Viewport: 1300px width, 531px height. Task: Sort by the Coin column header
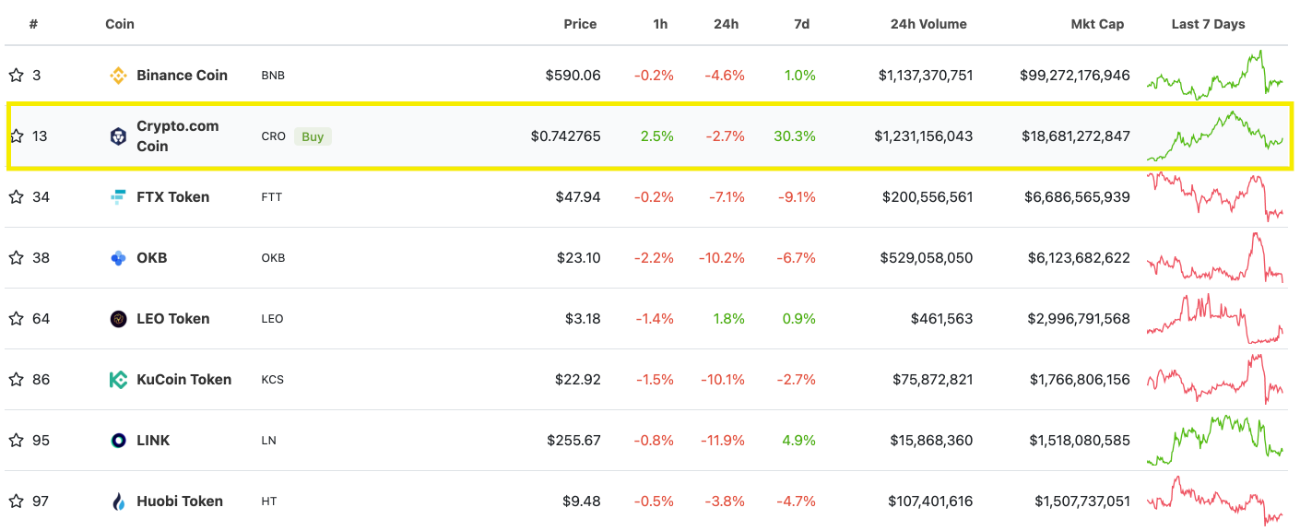(120, 24)
